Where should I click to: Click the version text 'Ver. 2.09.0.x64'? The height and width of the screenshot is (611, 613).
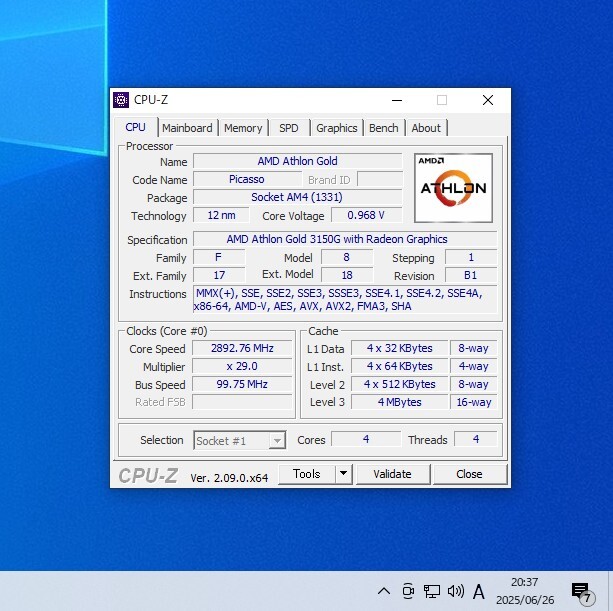[229, 478]
